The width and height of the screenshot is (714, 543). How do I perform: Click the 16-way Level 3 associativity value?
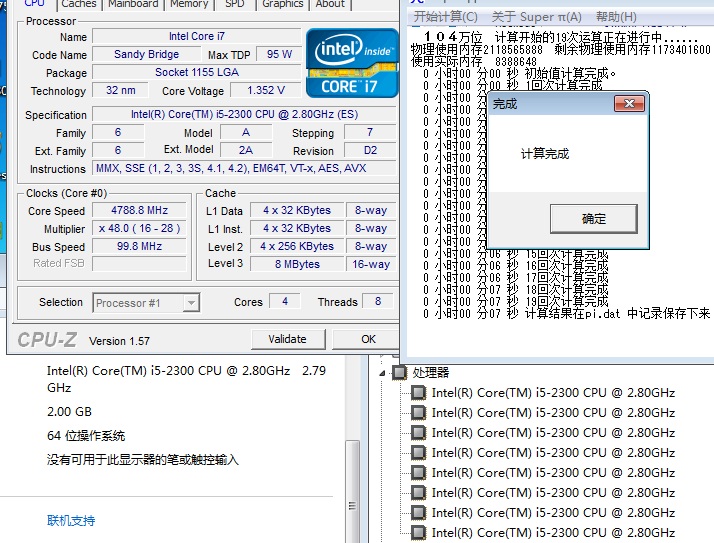tap(371, 264)
